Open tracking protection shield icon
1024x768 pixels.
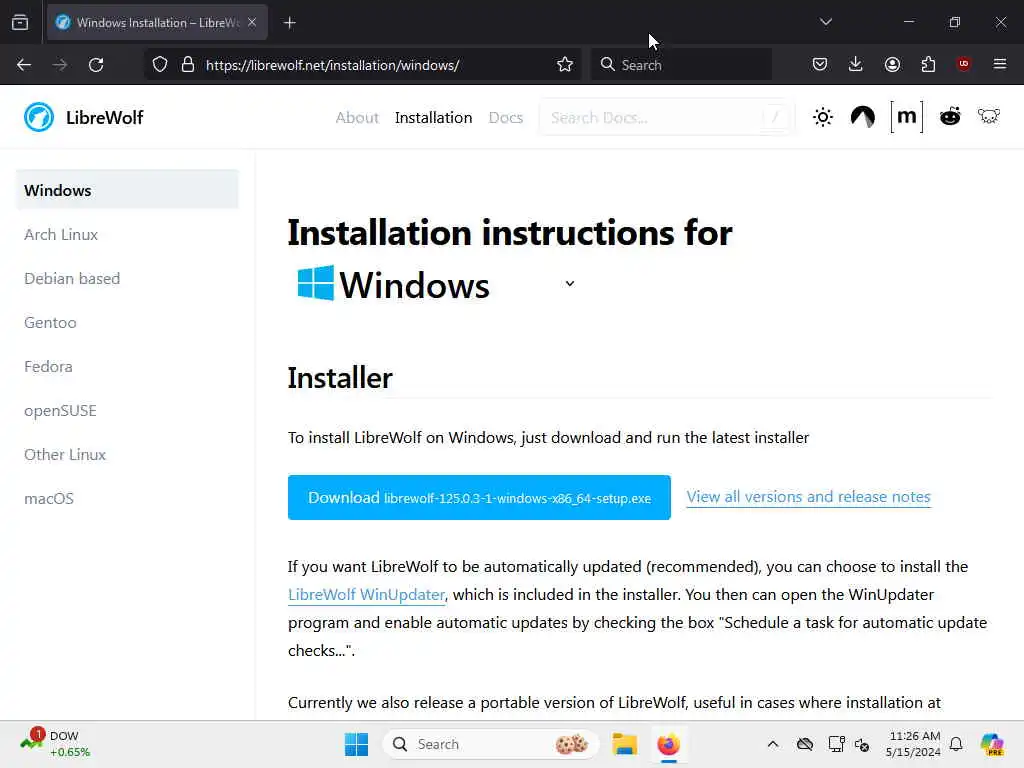pyautogui.click(x=160, y=65)
